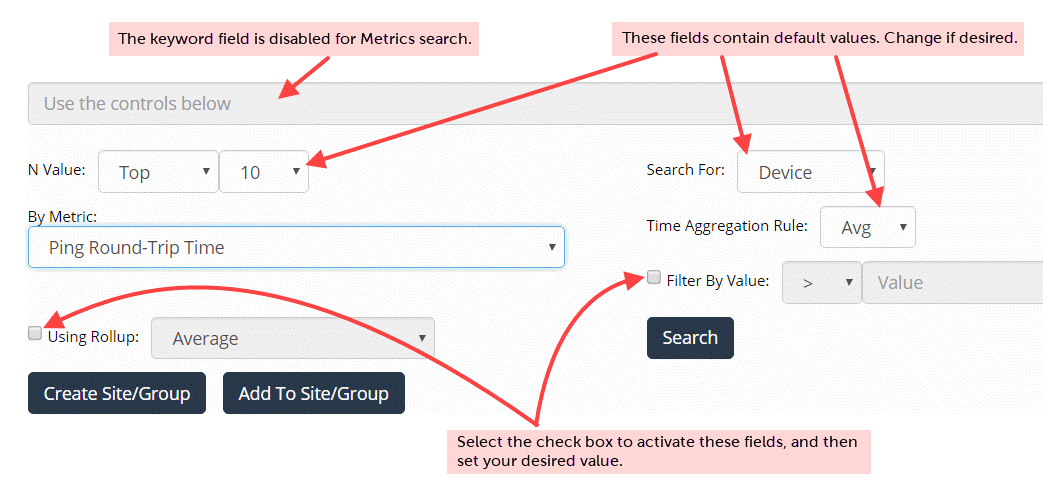
Task: Open the Average rollup dropdown
Action: [293, 339]
